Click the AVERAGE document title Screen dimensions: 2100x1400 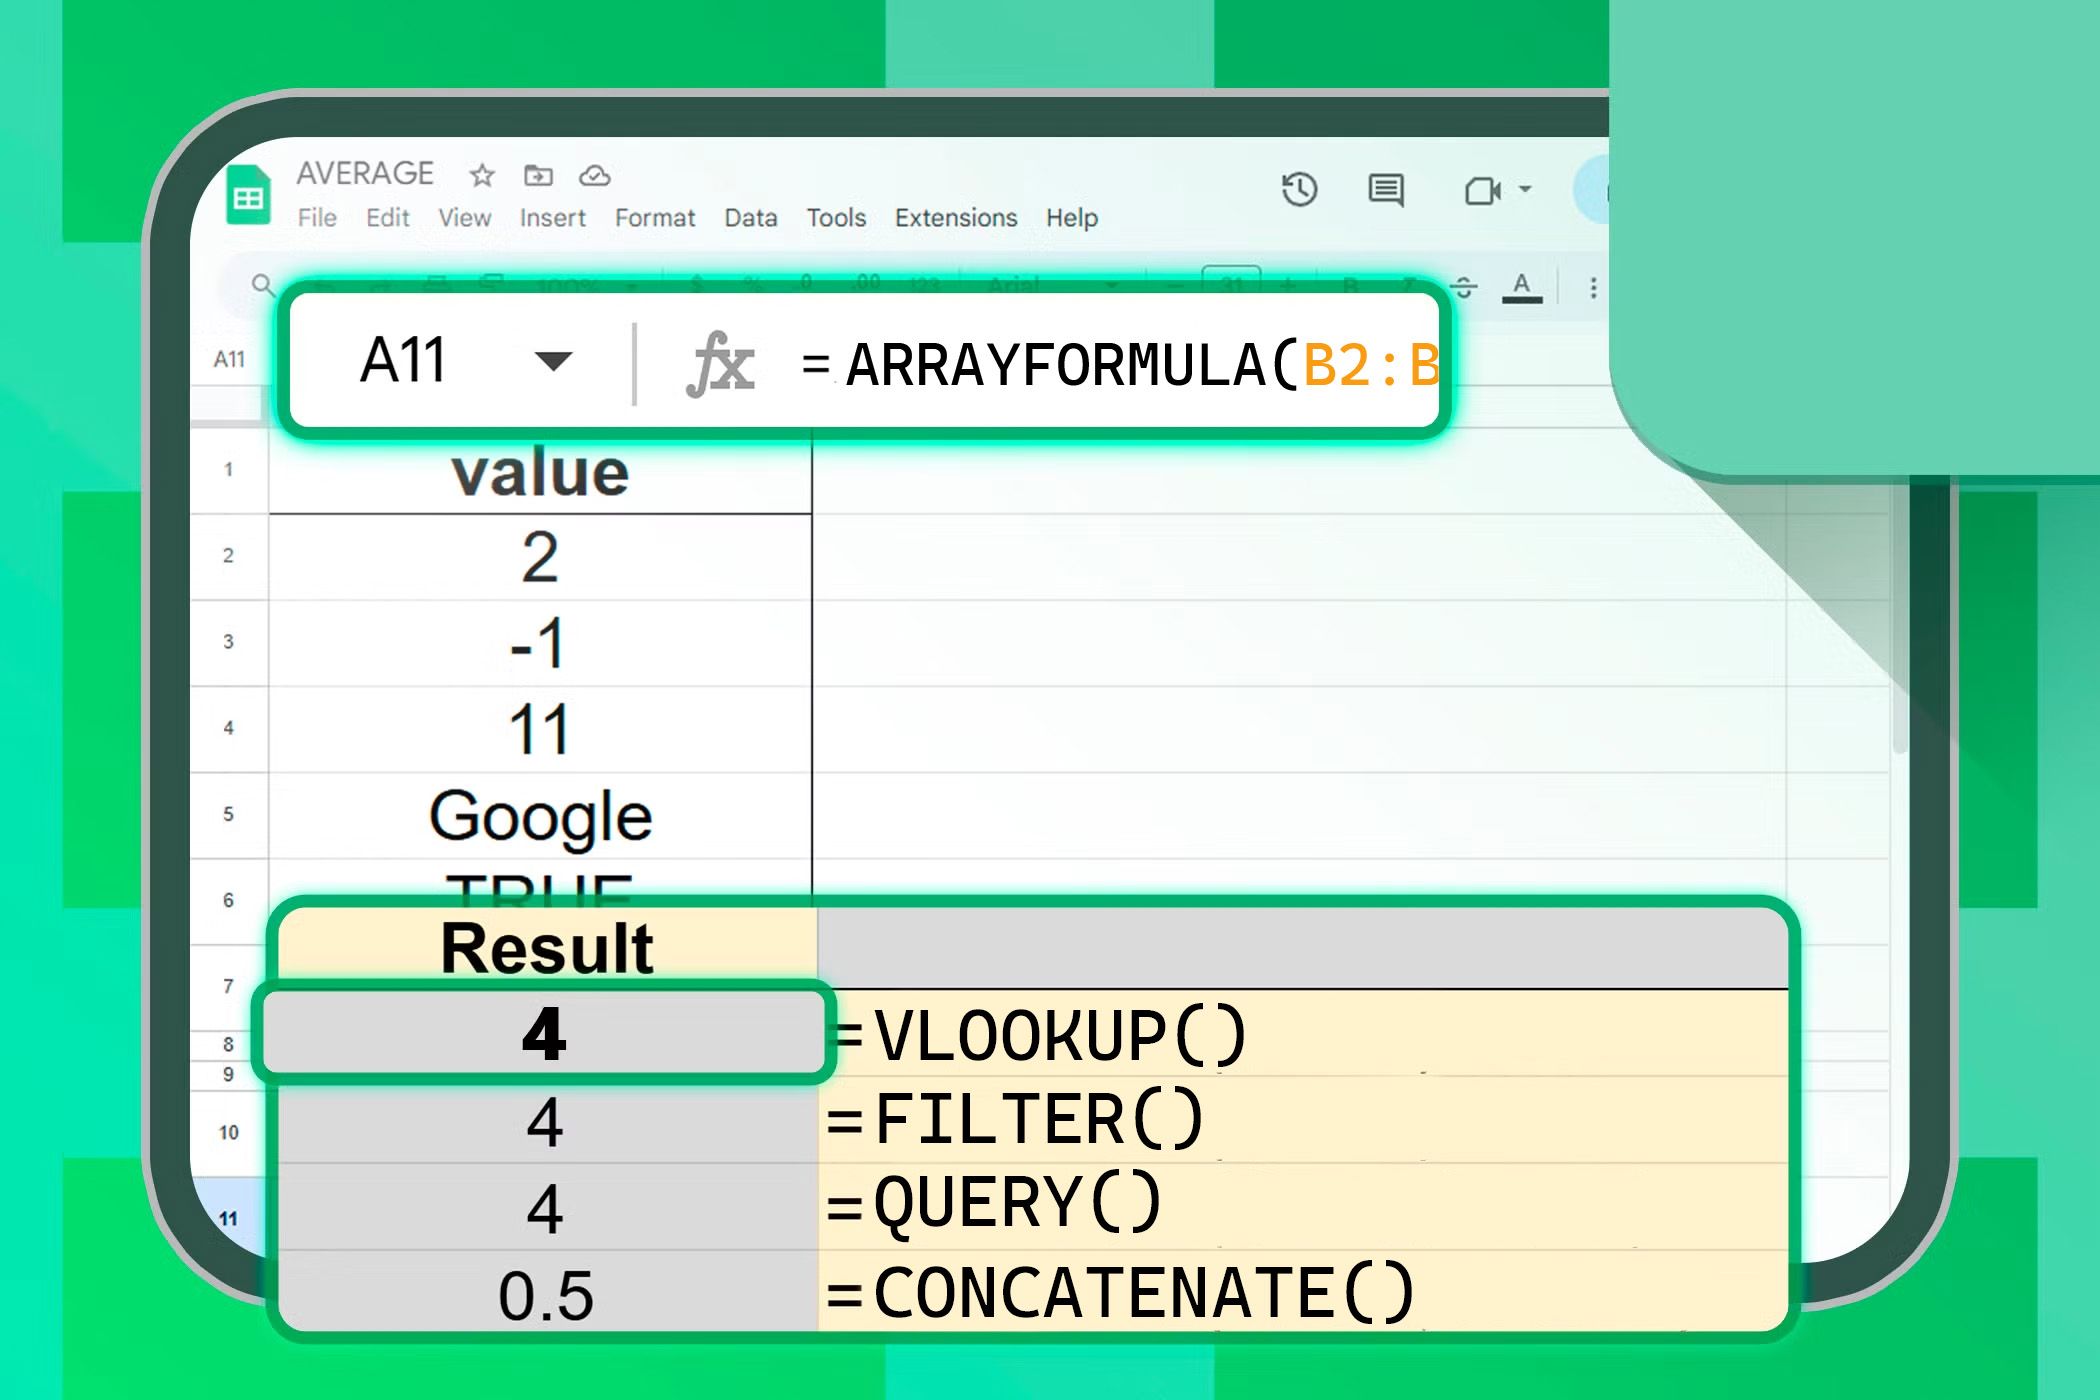(365, 173)
